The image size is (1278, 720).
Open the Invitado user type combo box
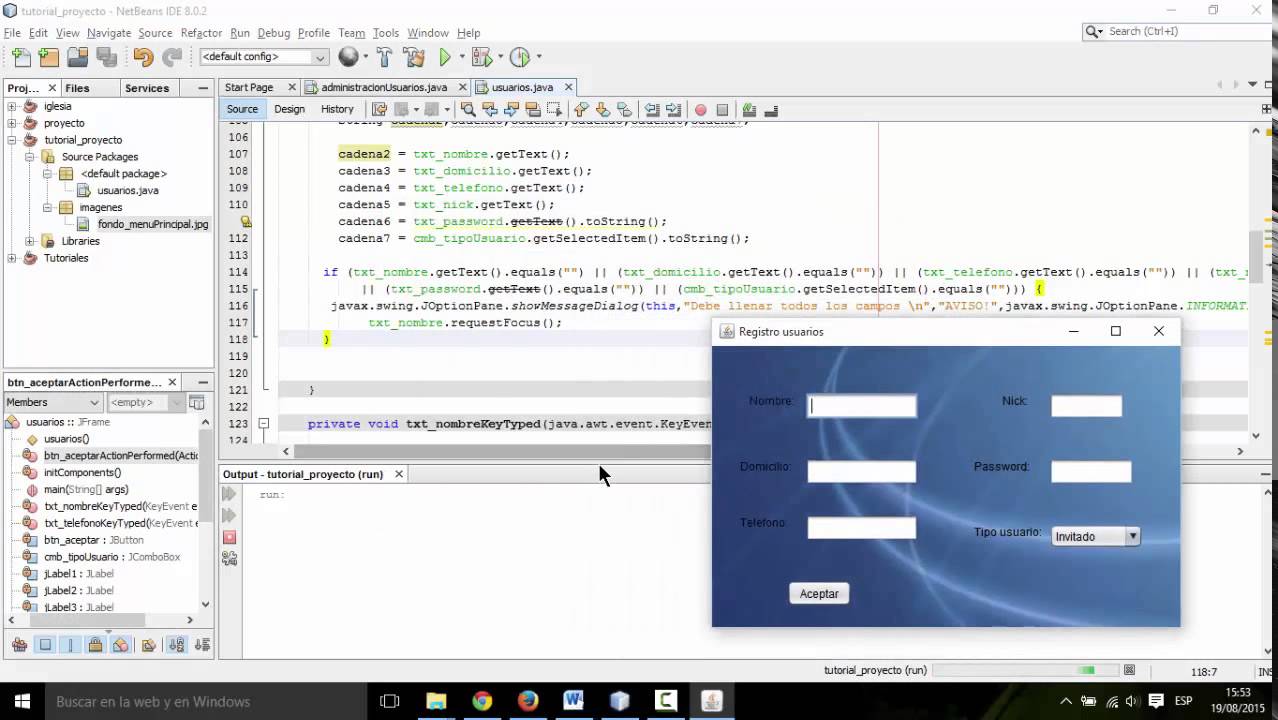click(x=1096, y=536)
